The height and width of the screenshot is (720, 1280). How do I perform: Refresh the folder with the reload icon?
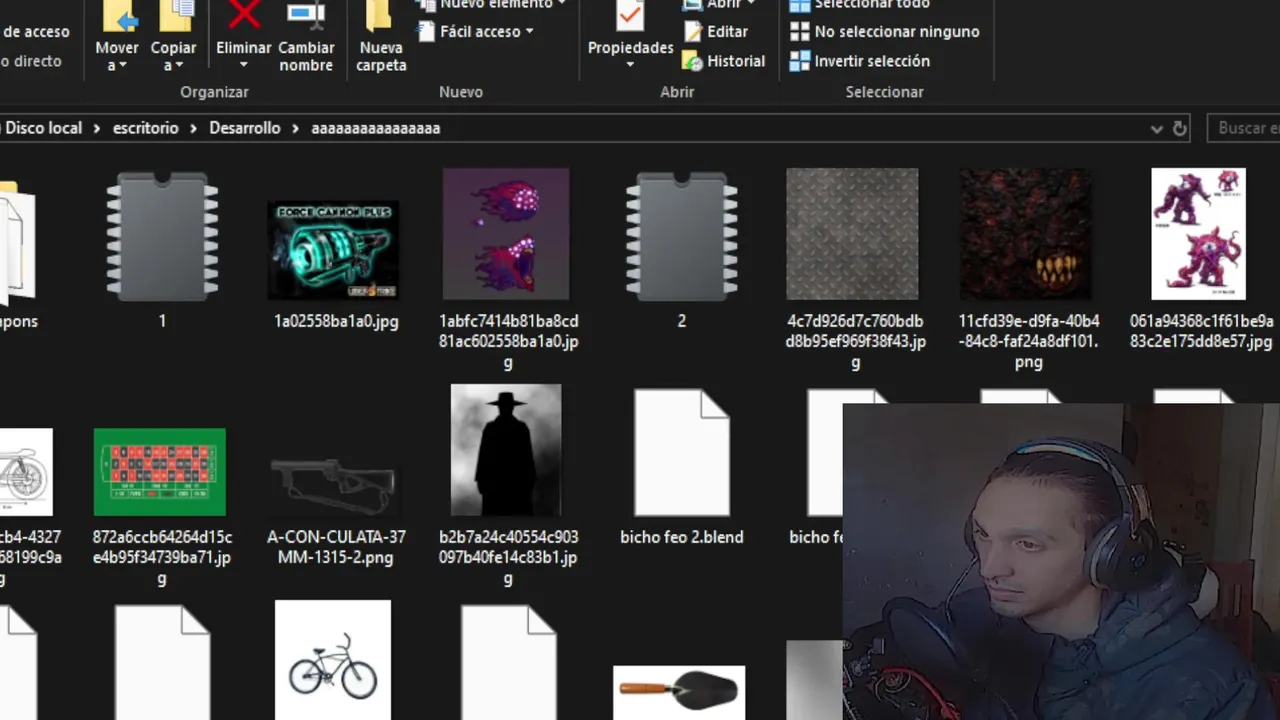pos(1180,129)
